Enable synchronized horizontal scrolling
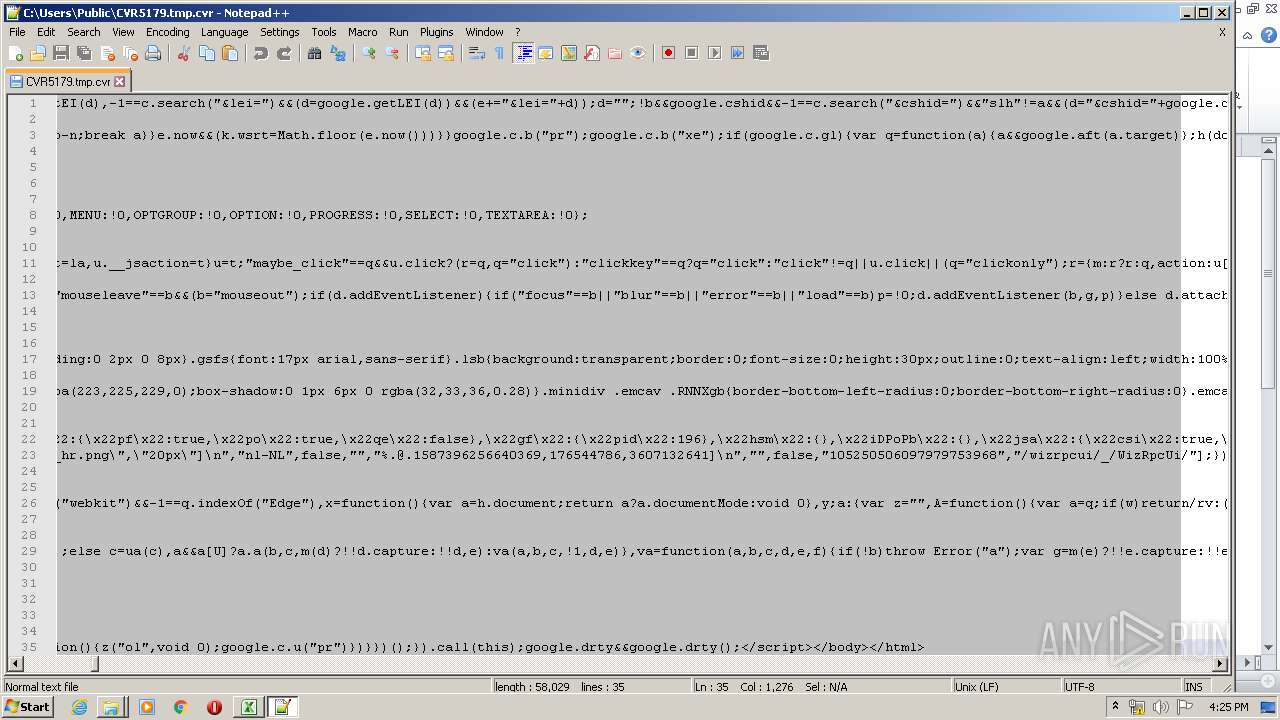 pos(446,53)
